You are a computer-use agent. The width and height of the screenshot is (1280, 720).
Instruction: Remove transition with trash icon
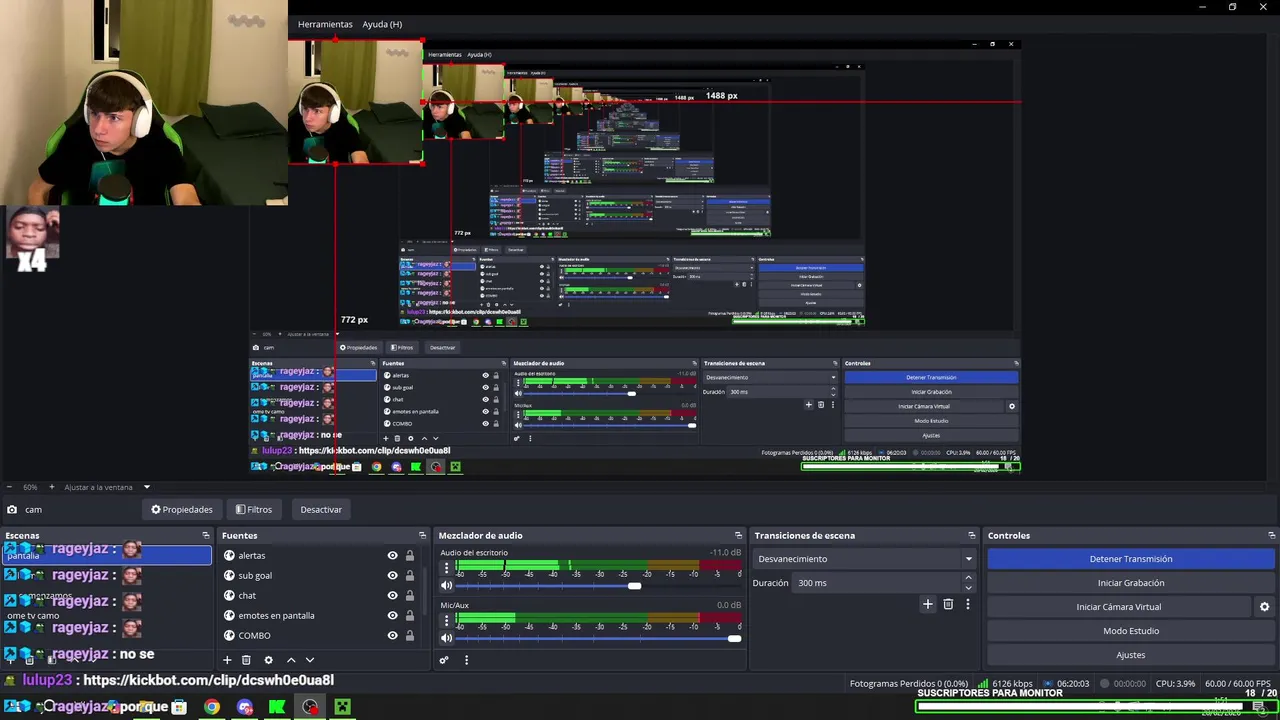click(x=948, y=604)
